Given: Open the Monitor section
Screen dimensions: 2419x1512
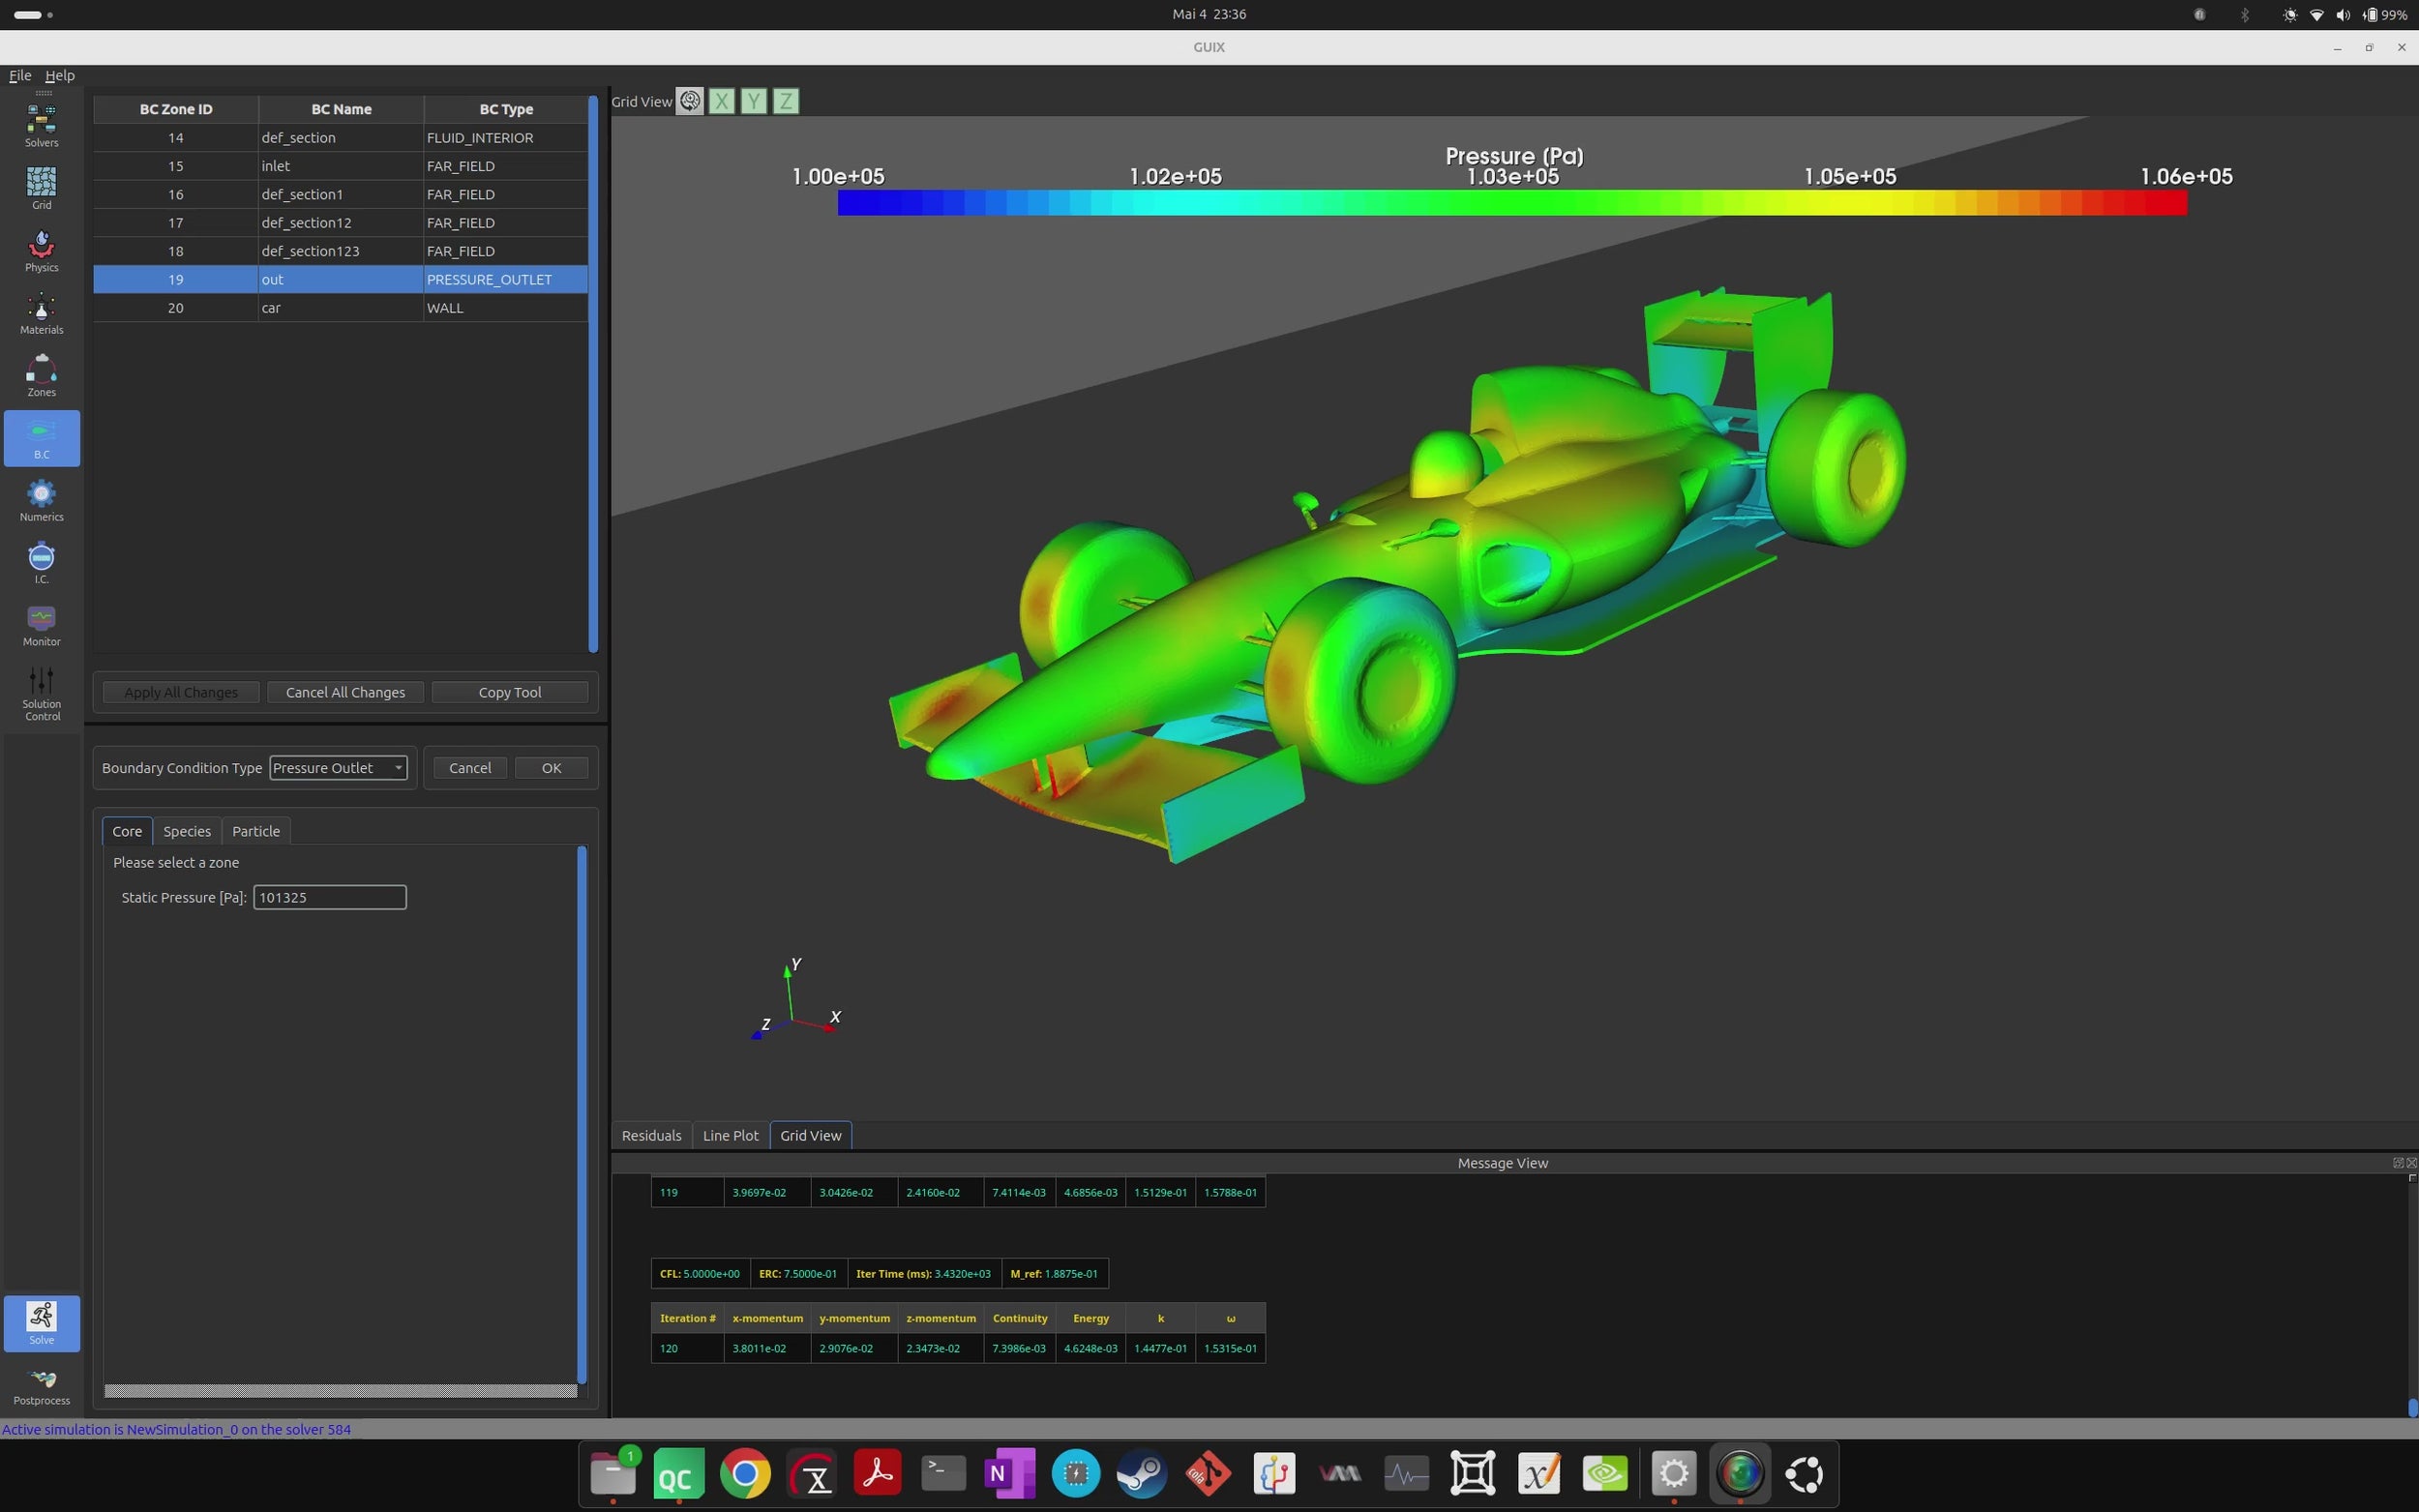Looking at the screenshot, I should tap(41, 624).
